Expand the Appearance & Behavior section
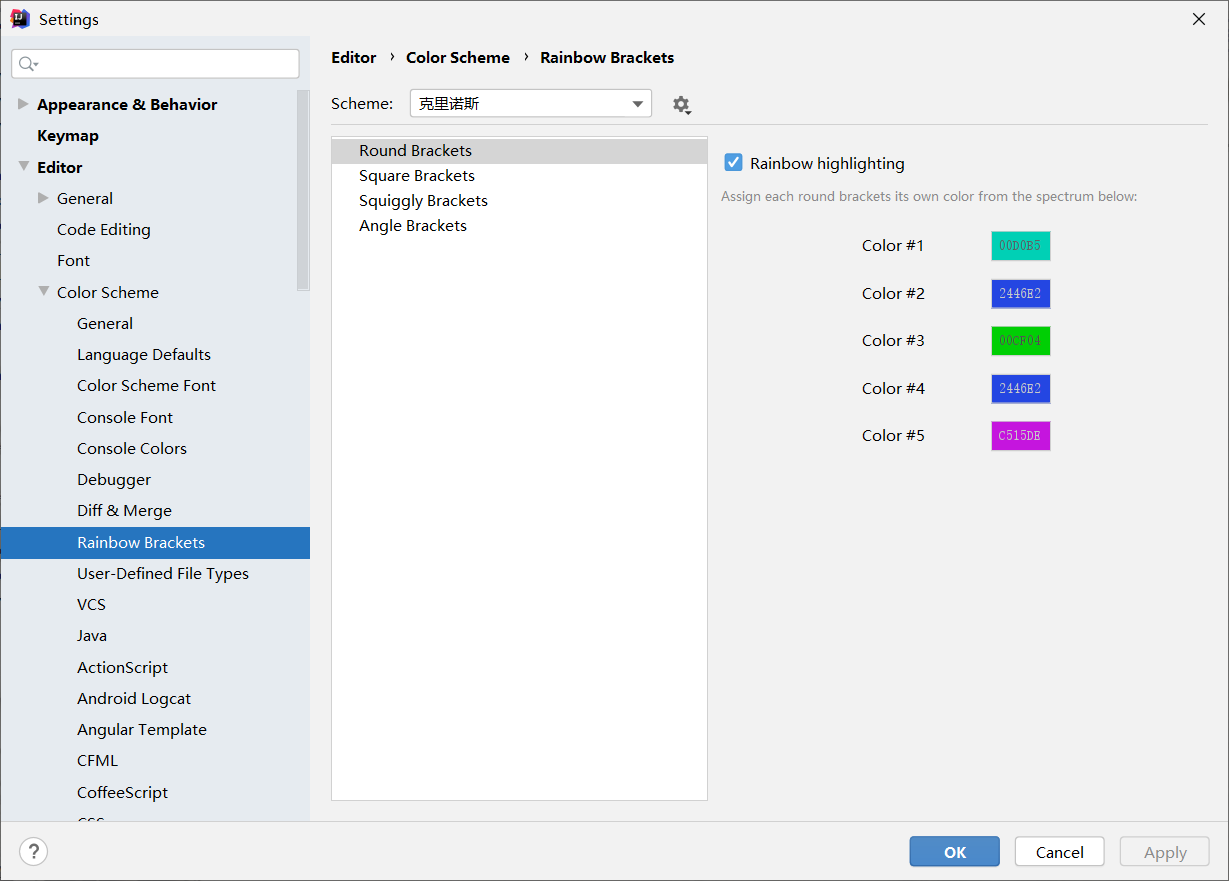 click(x=22, y=104)
